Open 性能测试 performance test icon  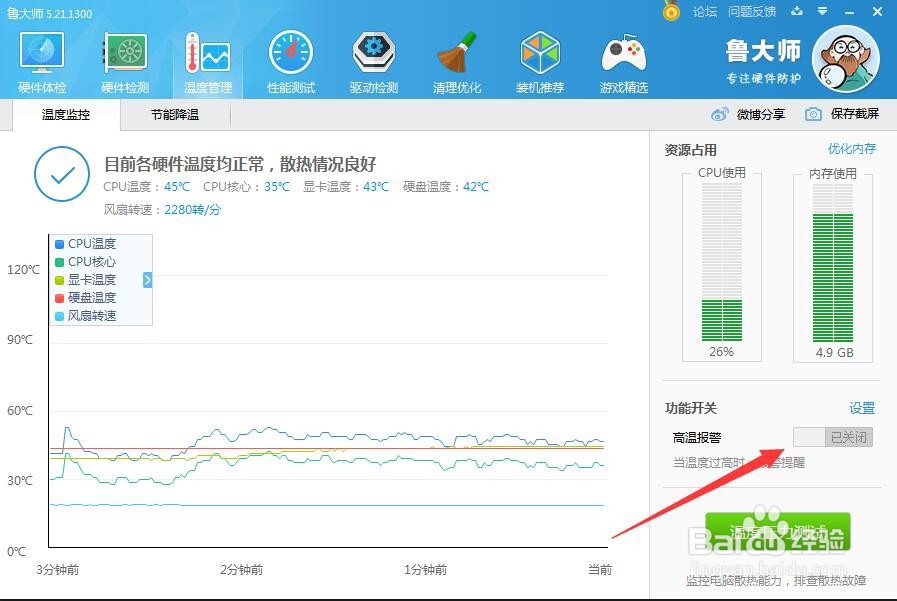[291, 62]
